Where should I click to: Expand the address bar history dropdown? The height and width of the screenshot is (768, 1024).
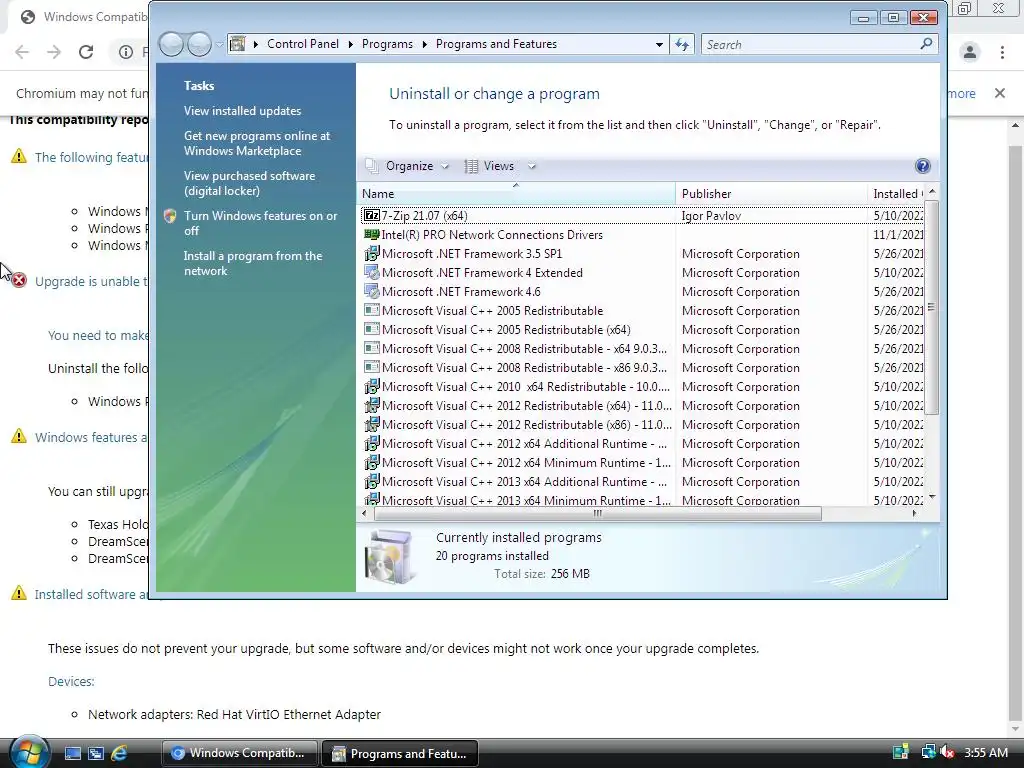[x=659, y=44]
